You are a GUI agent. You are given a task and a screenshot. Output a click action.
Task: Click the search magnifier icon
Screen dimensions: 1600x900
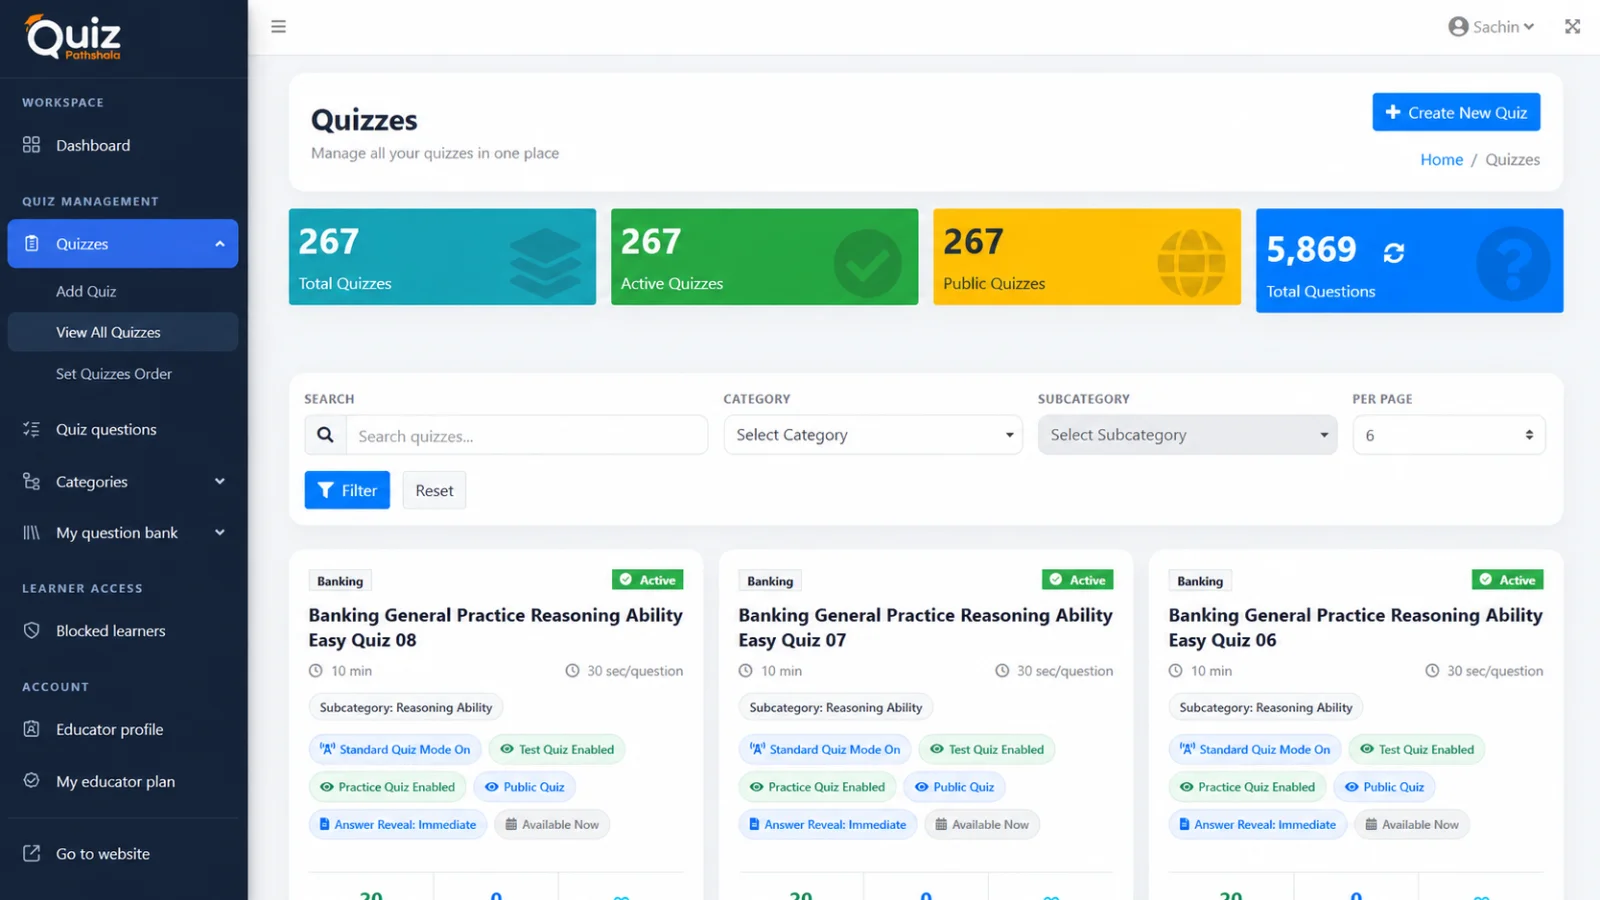[x=325, y=435]
